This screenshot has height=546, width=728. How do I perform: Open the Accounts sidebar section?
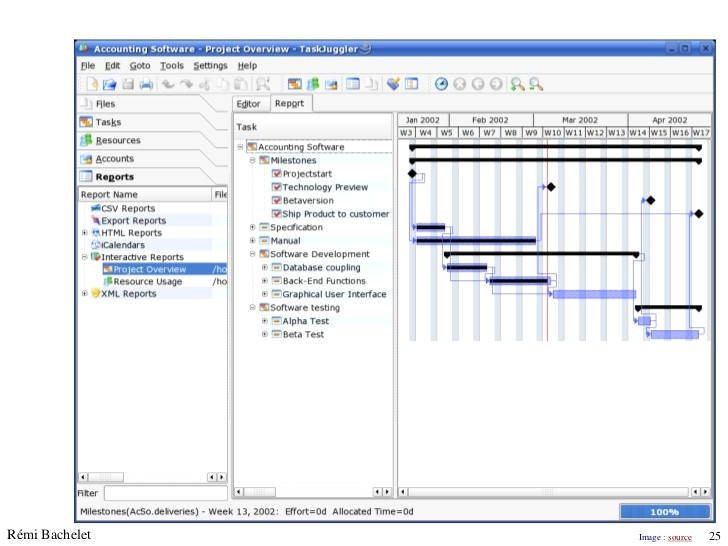114,159
